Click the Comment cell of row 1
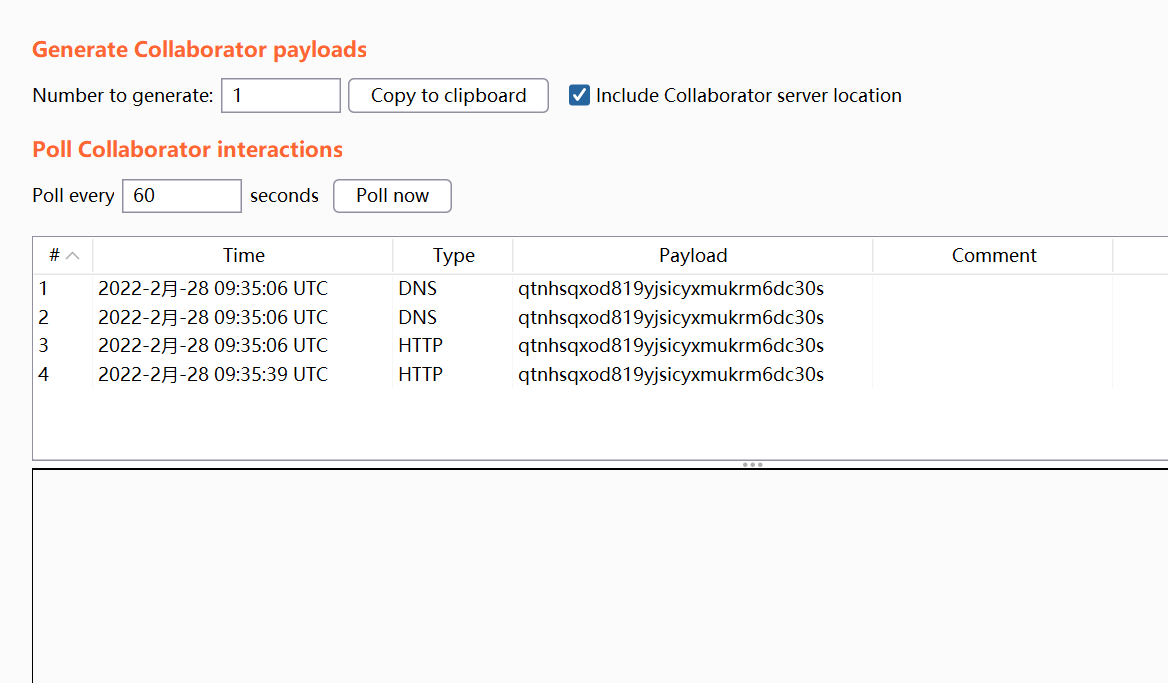The image size is (1168, 683). [x=993, y=288]
